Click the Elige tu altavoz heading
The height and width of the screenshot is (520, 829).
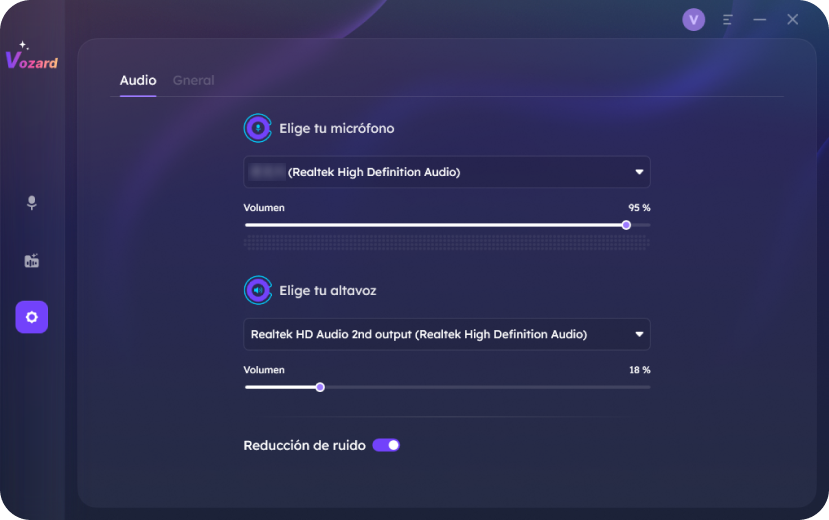tap(328, 291)
